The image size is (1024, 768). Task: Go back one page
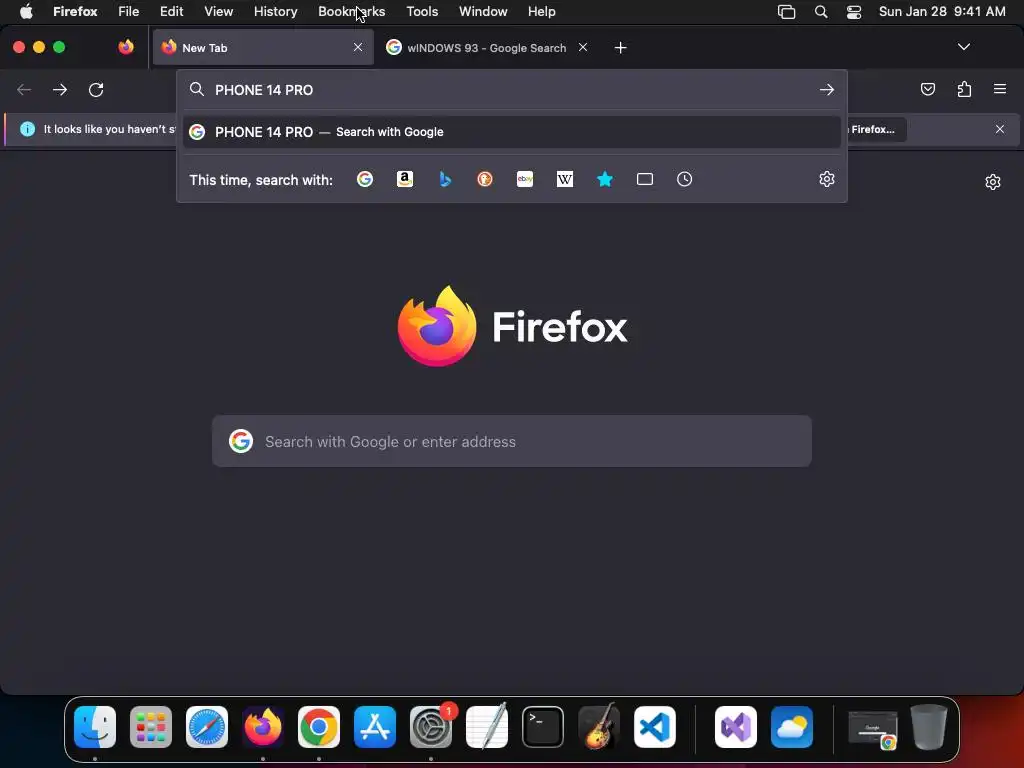tap(24, 89)
